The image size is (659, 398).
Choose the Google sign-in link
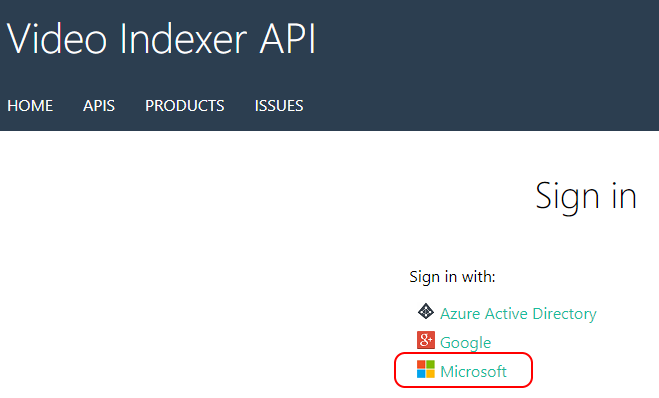click(x=465, y=343)
